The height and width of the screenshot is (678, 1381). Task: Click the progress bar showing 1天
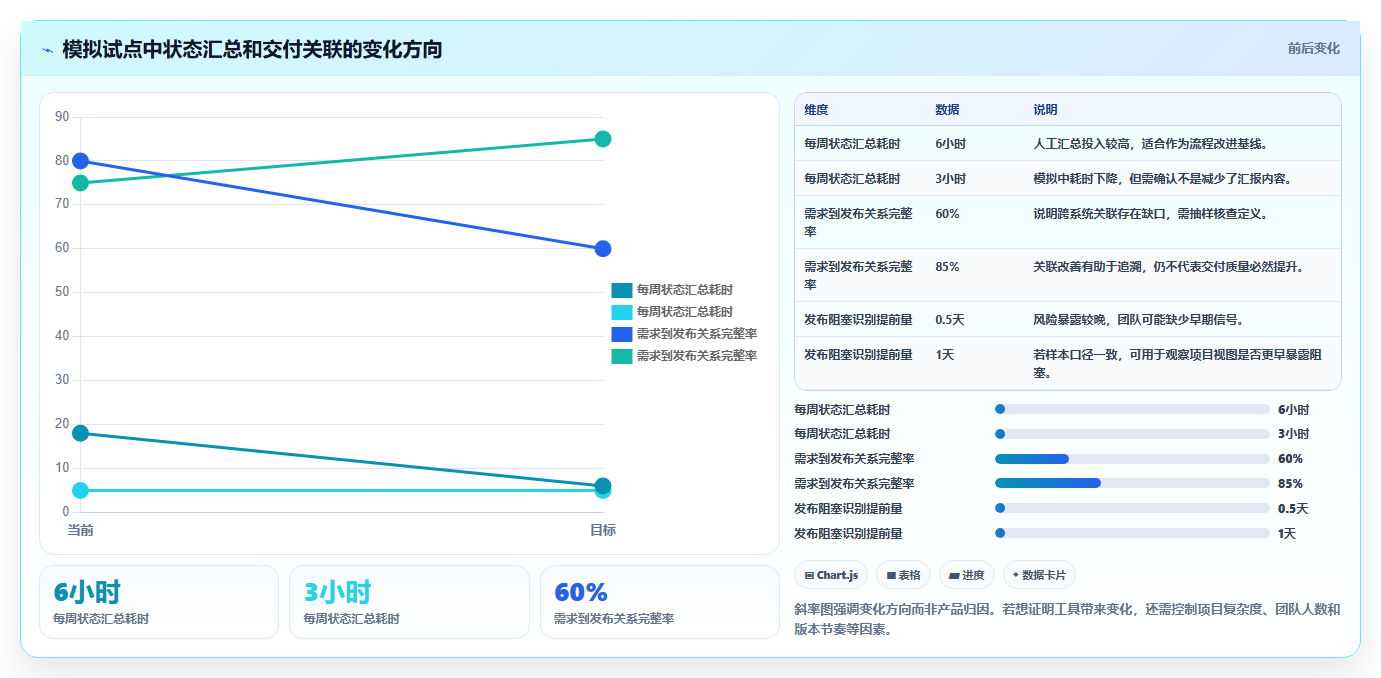(1132, 533)
